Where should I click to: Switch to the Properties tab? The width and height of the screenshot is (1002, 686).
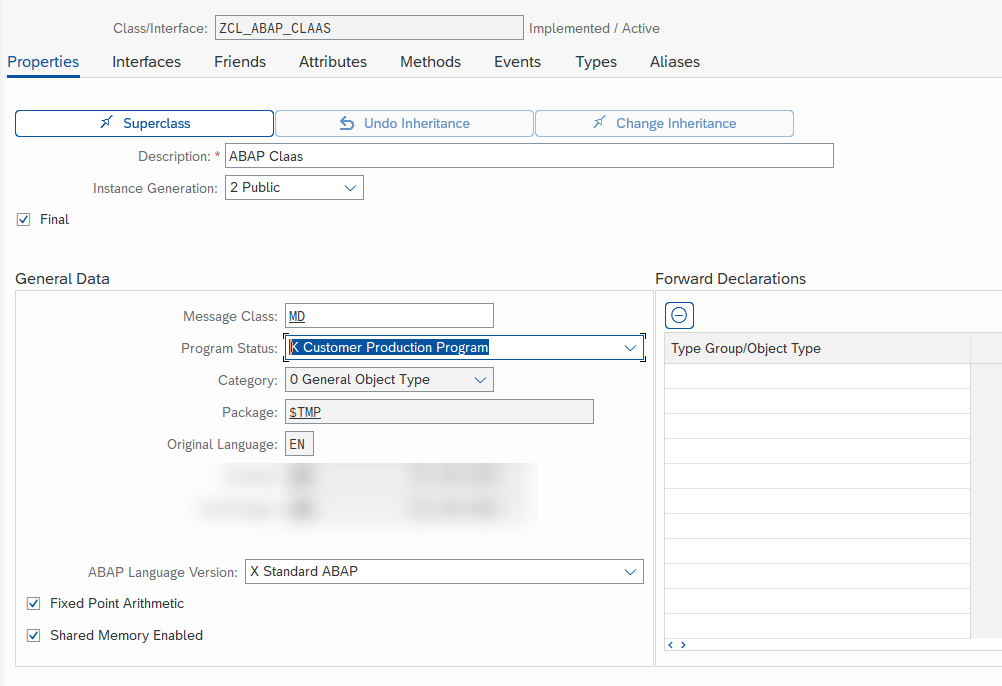point(43,62)
